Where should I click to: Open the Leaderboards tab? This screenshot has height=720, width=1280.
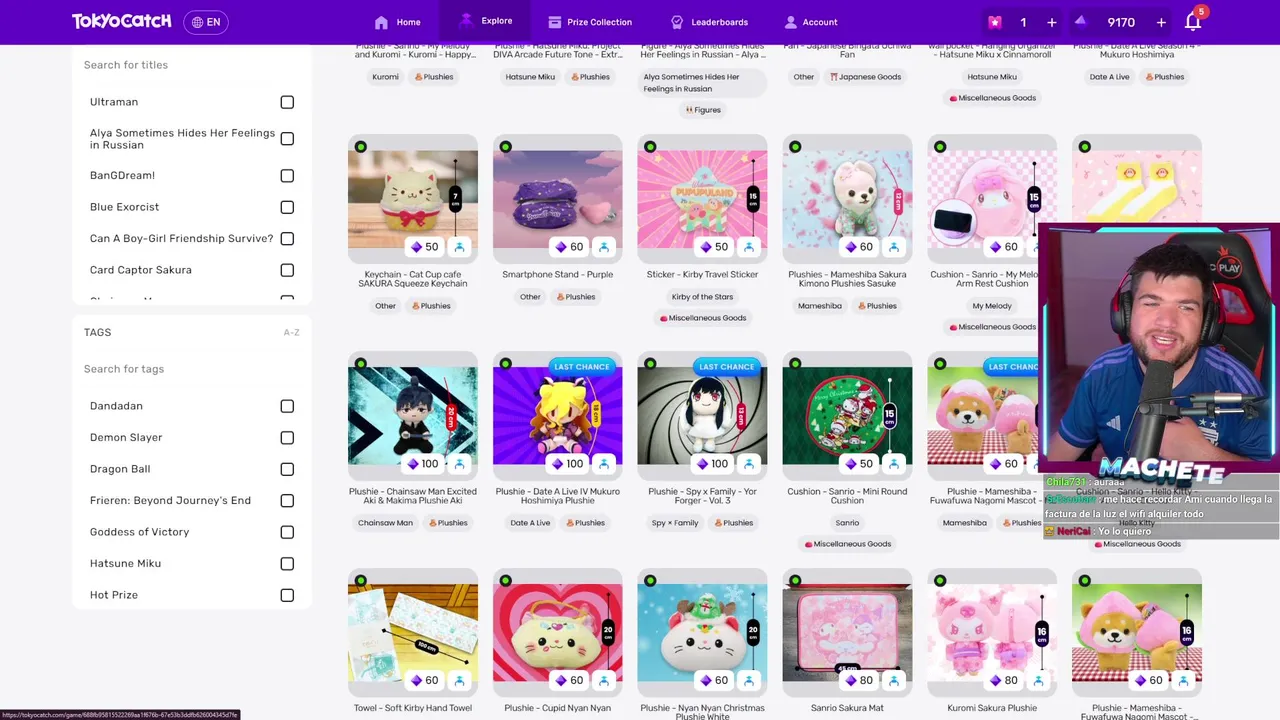point(709,22)
